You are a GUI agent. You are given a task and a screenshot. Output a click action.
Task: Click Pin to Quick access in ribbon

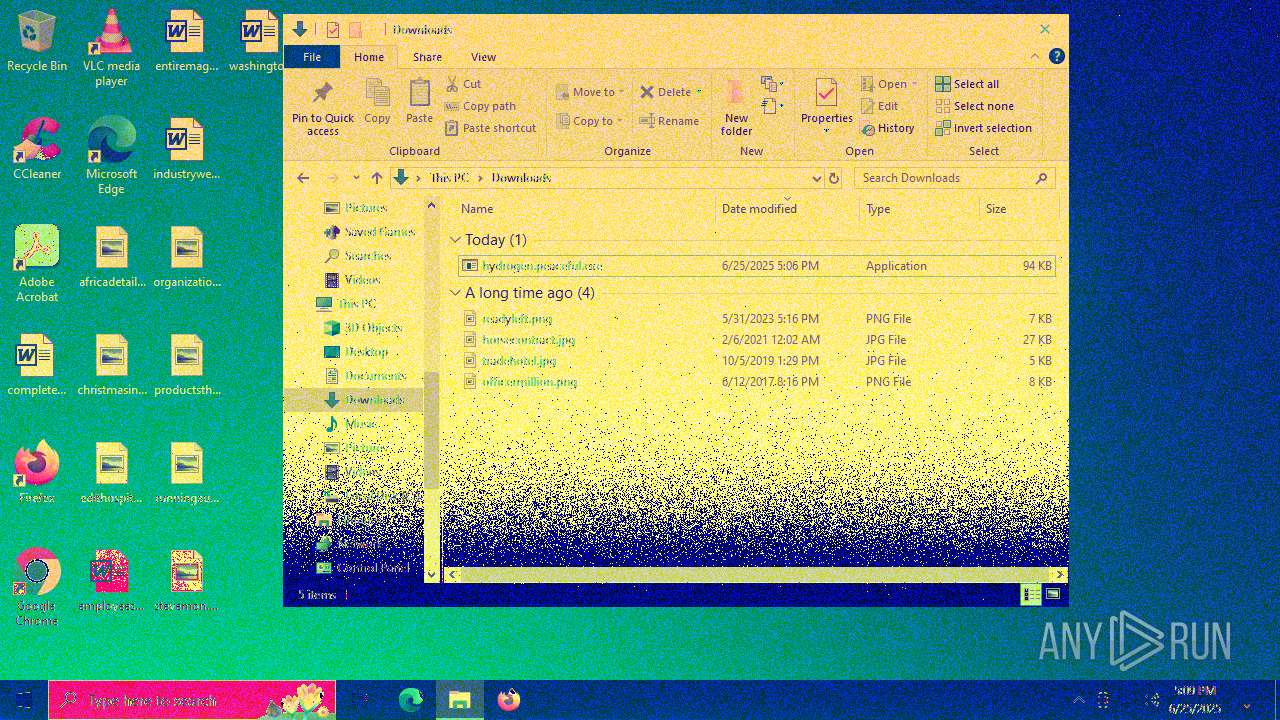[322, 108]
